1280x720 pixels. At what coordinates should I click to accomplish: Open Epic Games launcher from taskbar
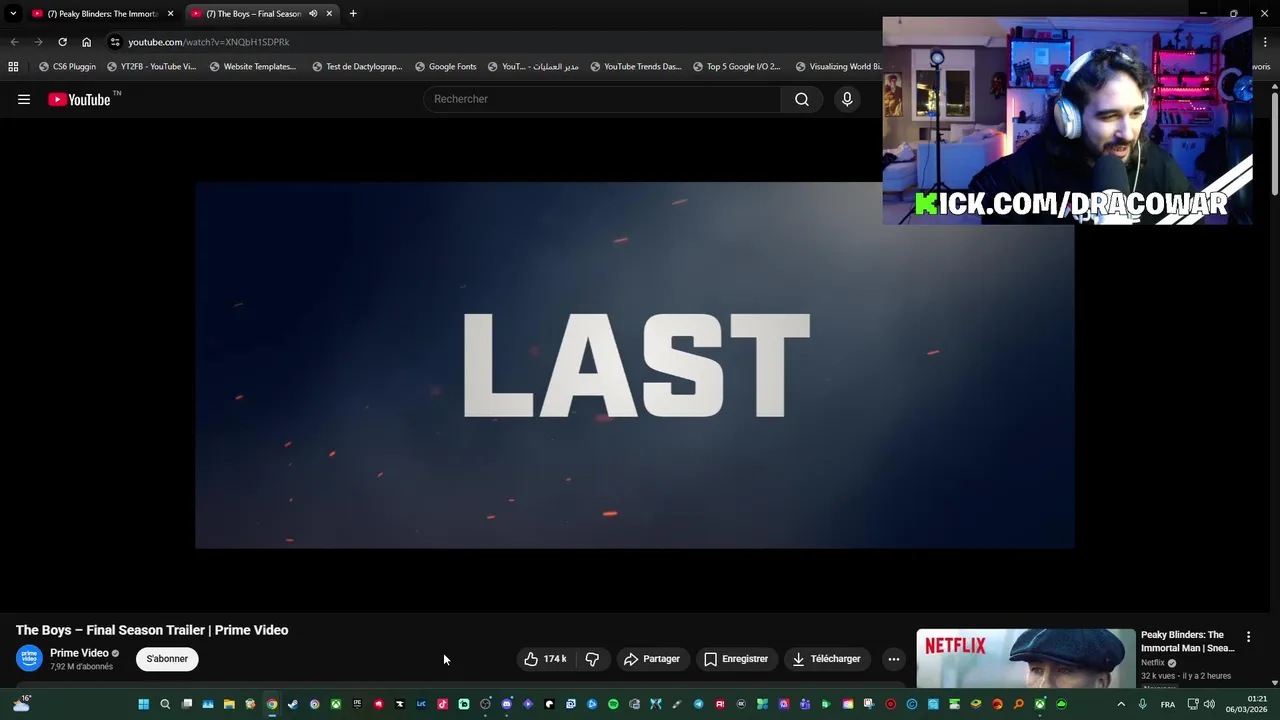[x=357, y=704]
